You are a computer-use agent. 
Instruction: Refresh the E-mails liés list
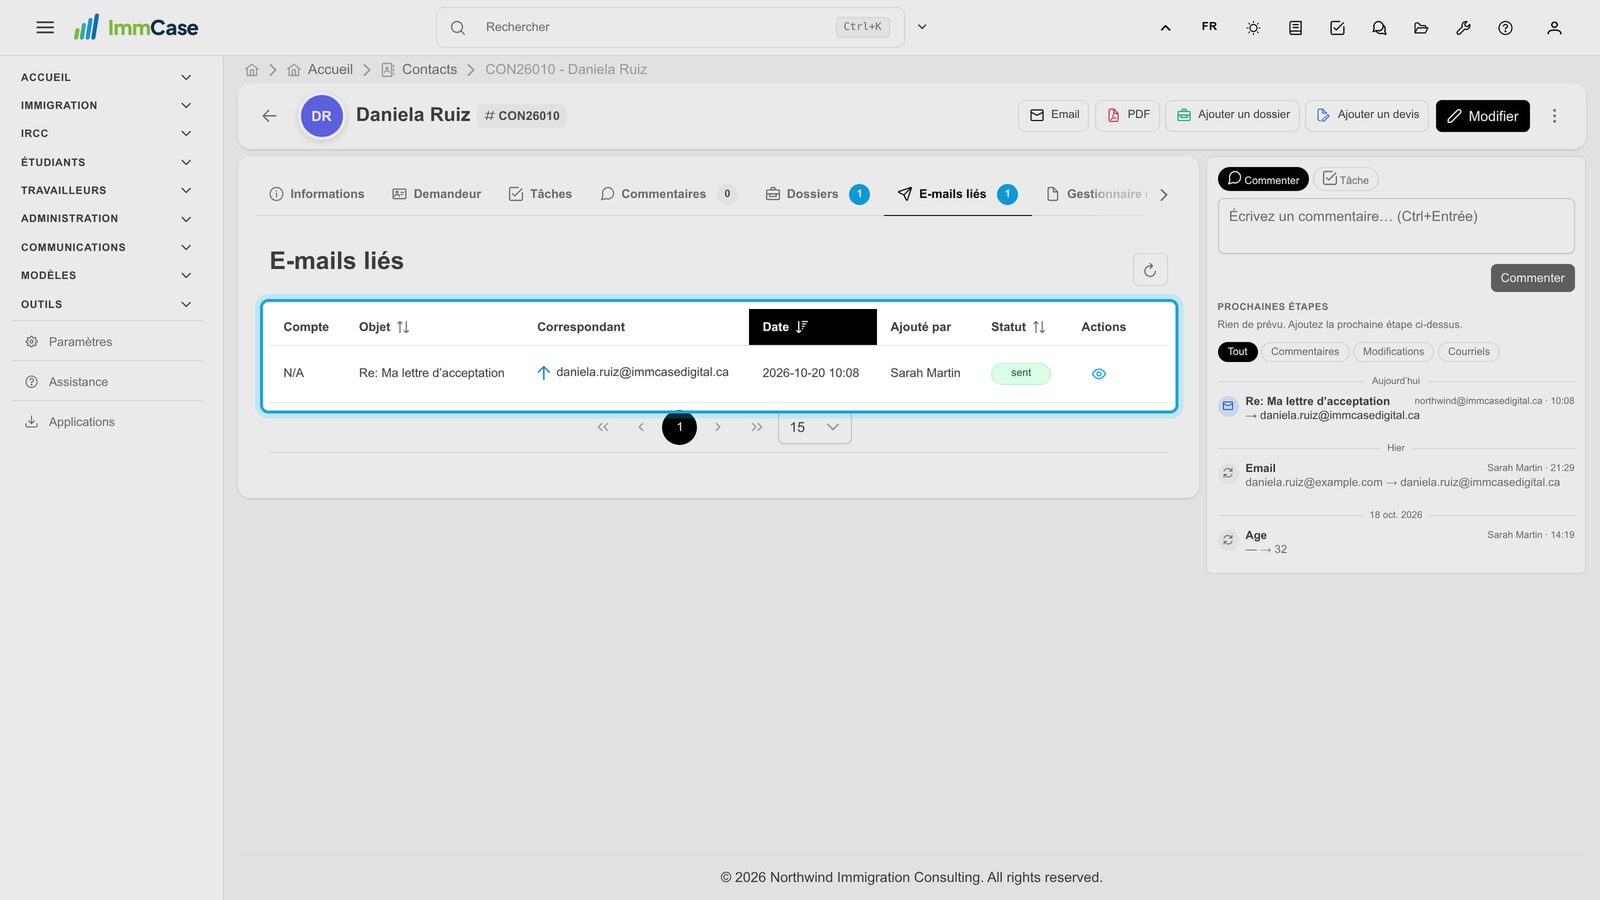pos(1150,270)
